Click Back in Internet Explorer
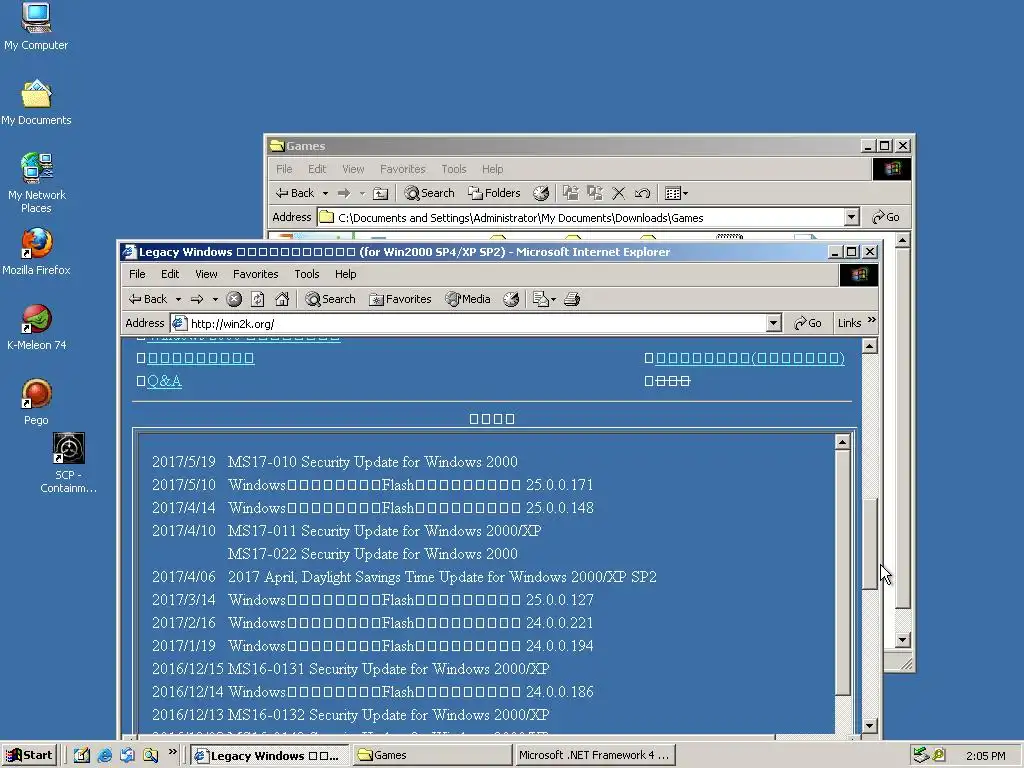The height and width of the screenshot is (768, 1024). click(x=148, y=299)
